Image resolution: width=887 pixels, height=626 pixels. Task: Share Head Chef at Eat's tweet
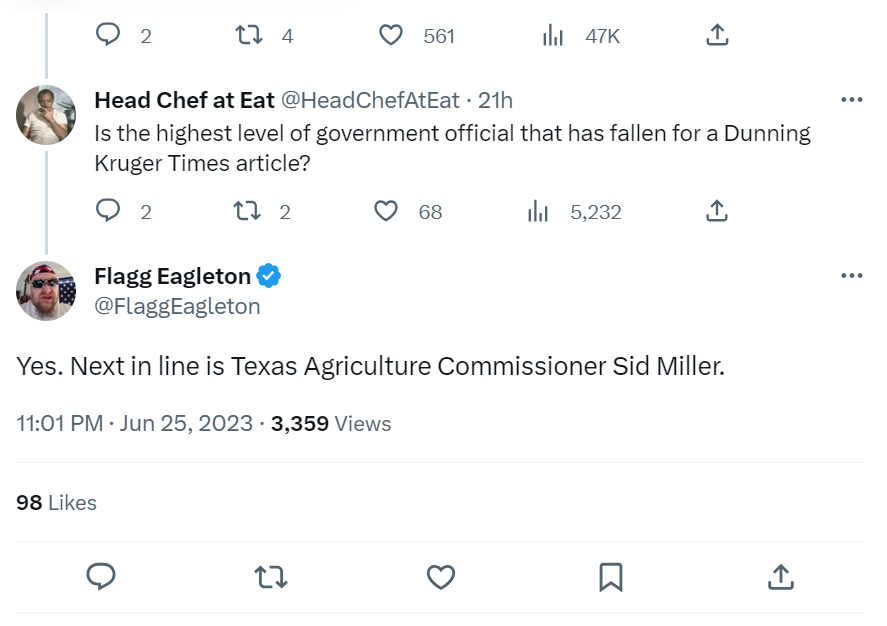(716, 211)
